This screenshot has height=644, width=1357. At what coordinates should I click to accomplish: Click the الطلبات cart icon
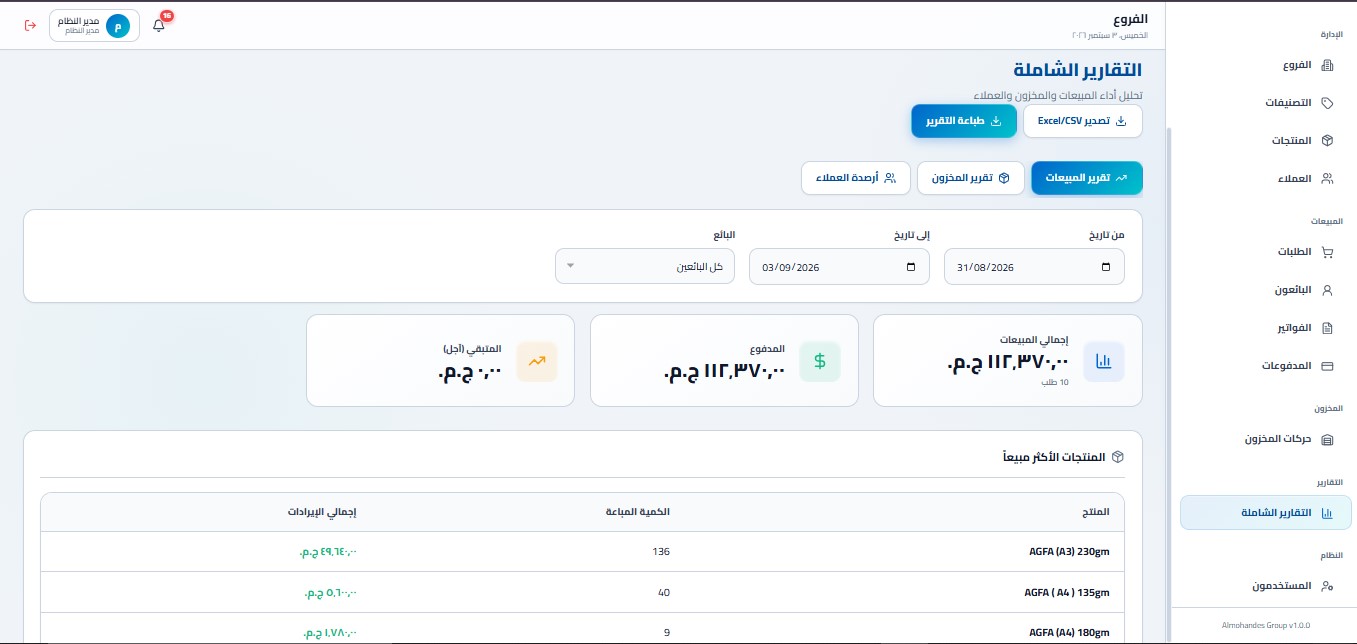point(1328,252)
